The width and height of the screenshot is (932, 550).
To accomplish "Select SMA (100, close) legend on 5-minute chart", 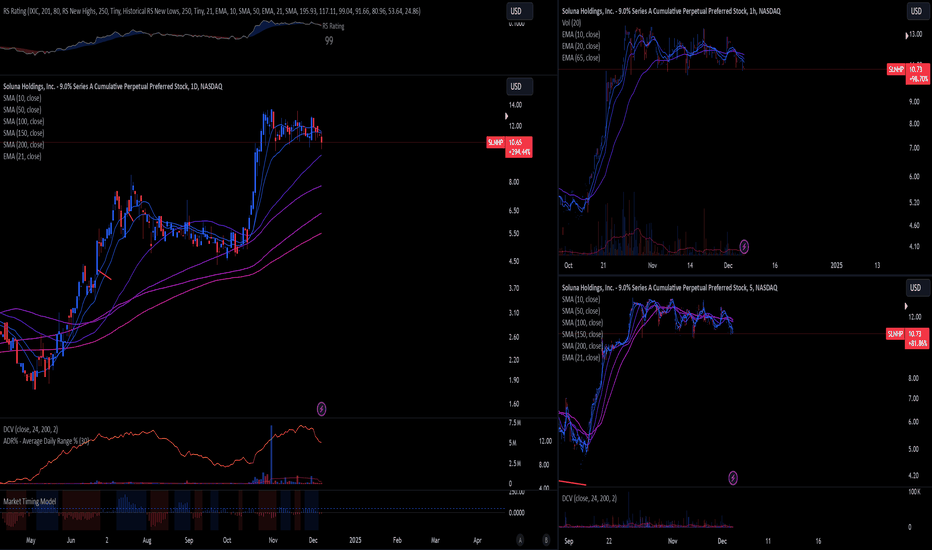I will click(x=582, y=323).
